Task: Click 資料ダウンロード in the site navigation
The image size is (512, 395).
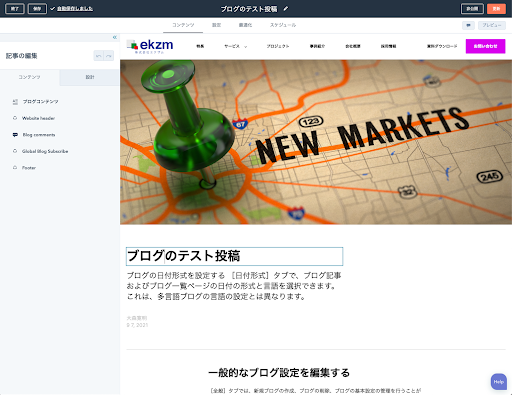Action: (442, 46)
